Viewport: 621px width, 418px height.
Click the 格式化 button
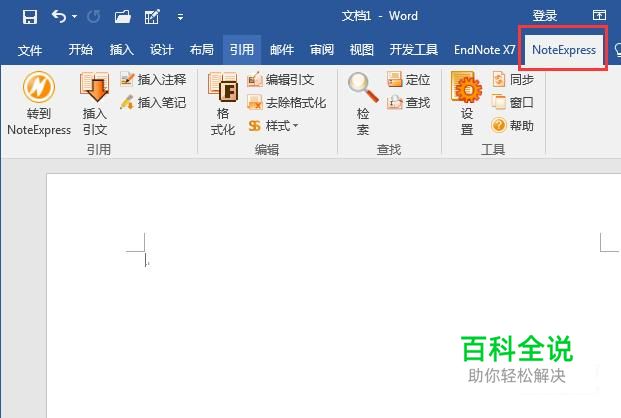[x=223, y=104]
